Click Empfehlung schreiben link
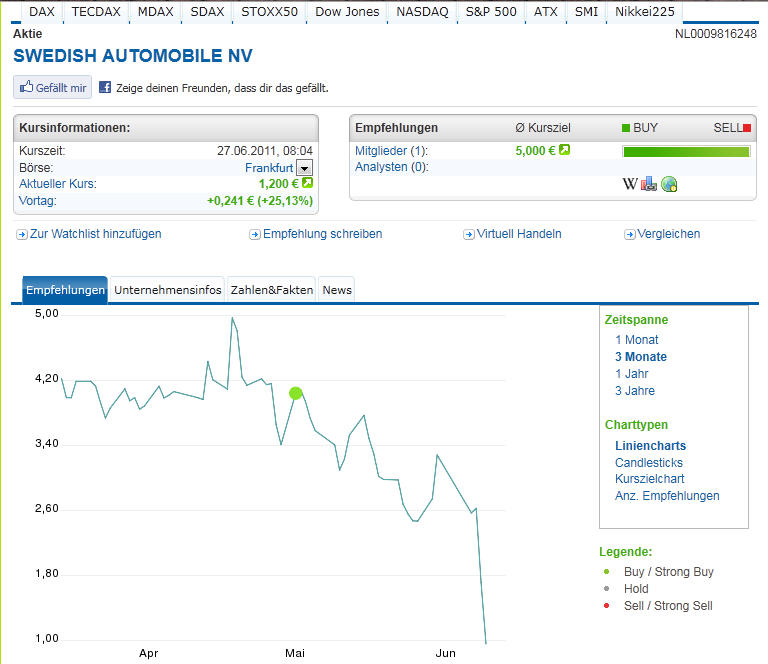The height and width of the screenshot is (664, 768). (x=322, y=234)
